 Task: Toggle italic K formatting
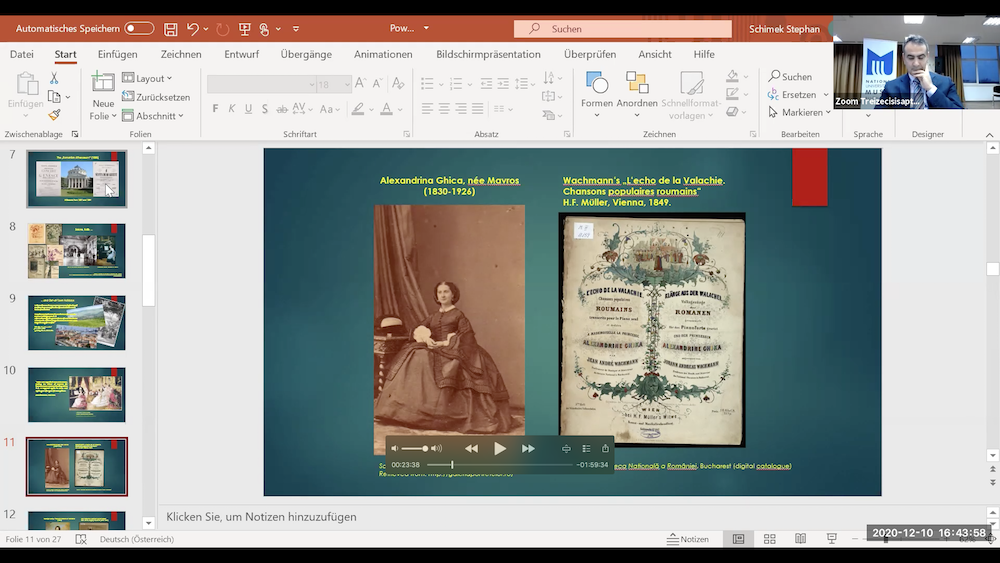(232, 108)
